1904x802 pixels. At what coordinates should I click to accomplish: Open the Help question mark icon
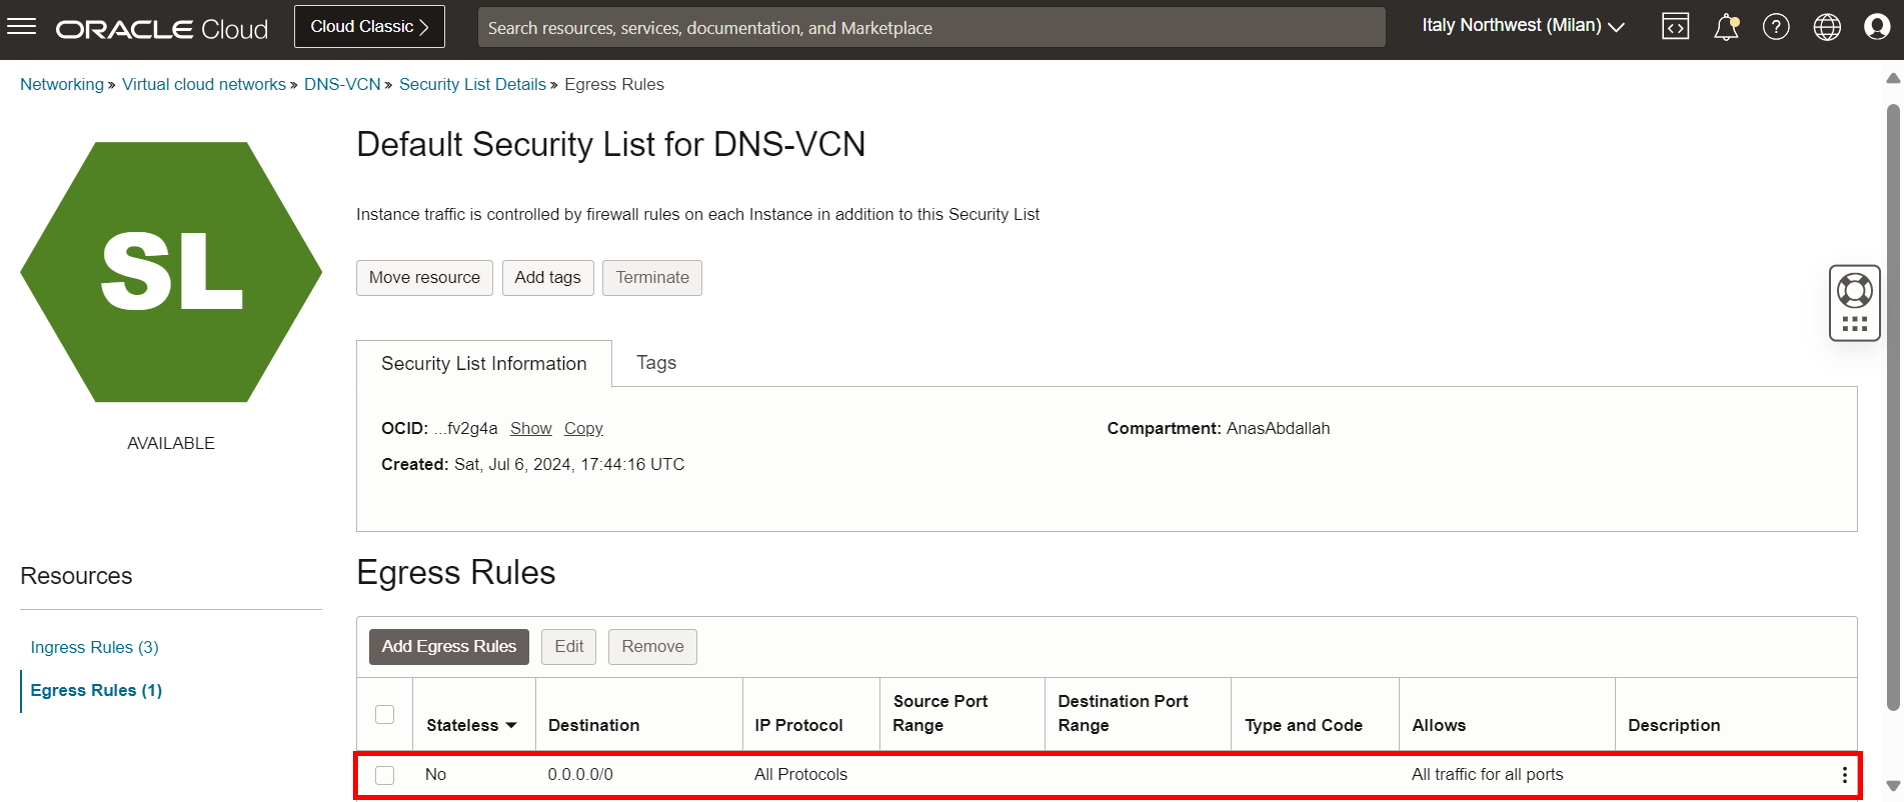coord(1776,27)
